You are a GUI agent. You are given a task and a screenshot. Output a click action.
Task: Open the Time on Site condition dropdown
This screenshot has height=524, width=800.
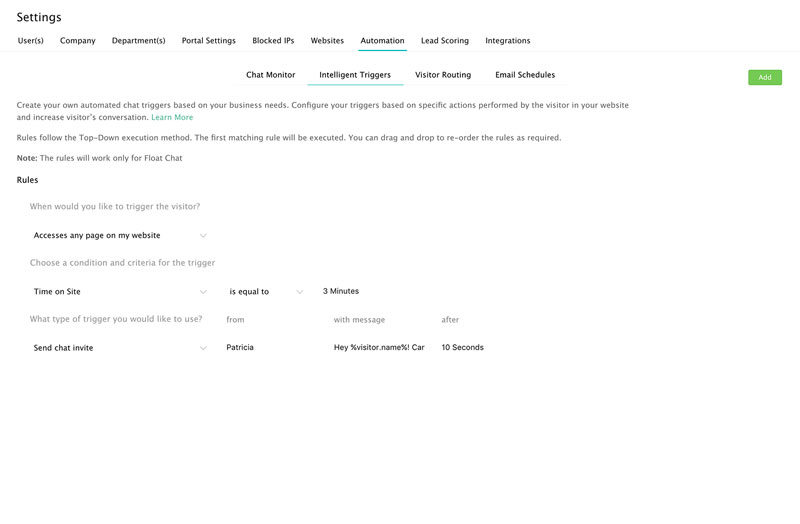tap(120, 291)
